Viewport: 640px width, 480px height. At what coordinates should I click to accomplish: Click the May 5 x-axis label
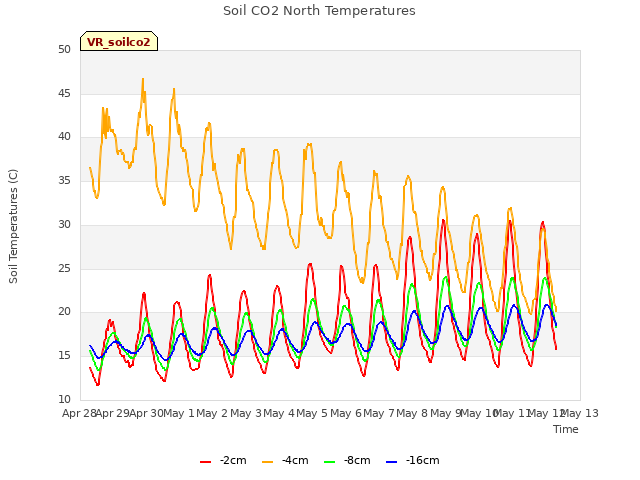click(x=312, y=413)
